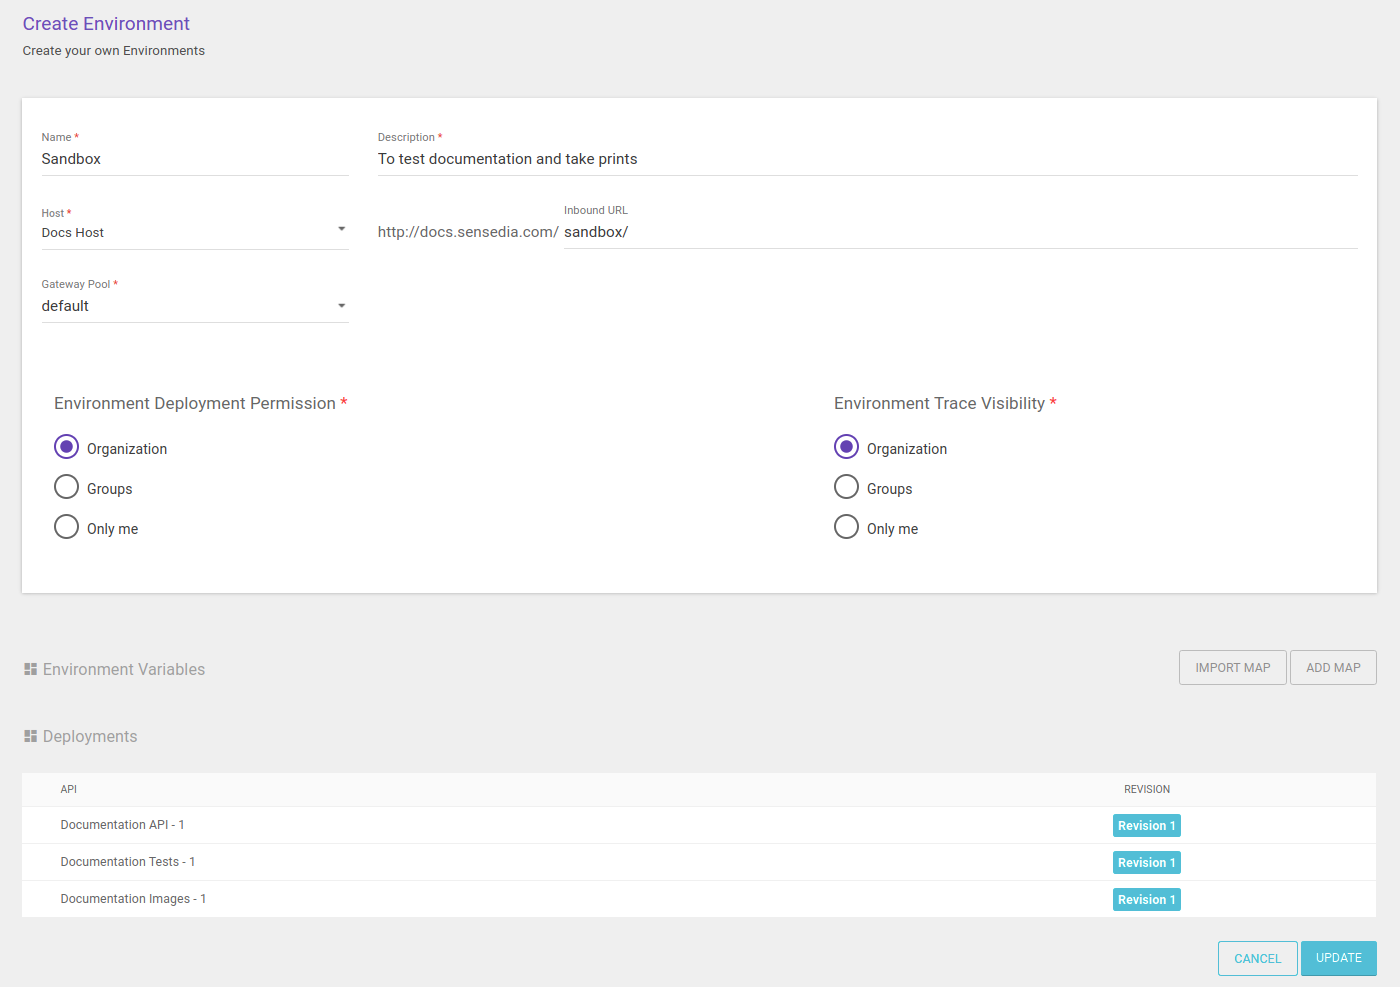Screen dimensions: 1400x987
Task: Cancel the environment editing
Action: (x=1257, y=958)
